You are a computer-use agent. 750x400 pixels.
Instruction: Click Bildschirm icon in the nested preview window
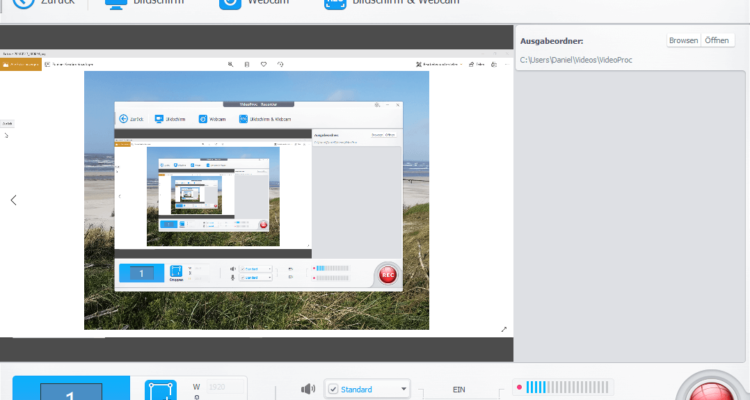tap(159, 119)
